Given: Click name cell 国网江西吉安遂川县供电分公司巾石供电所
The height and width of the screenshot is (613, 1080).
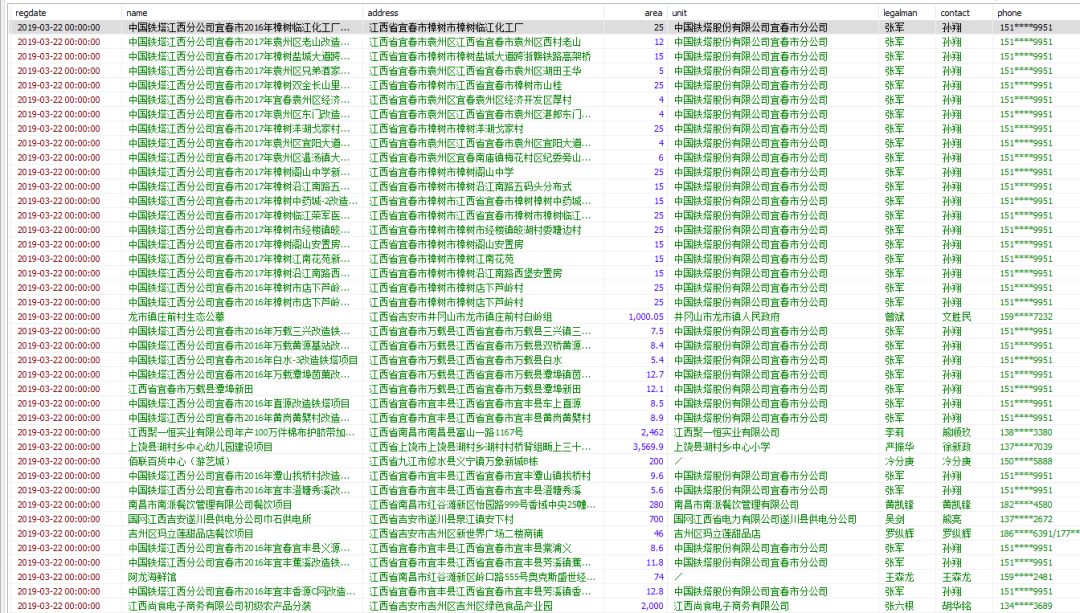Looking at the screenshot, I should (219, 519).
